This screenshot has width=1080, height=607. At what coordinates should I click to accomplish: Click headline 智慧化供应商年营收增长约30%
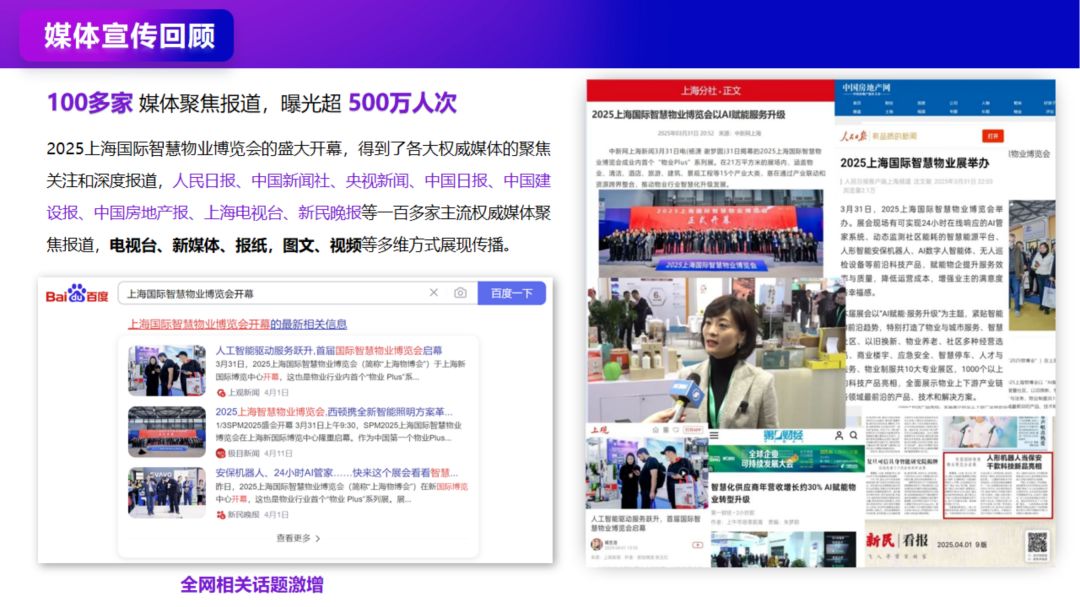pos(783,493)
